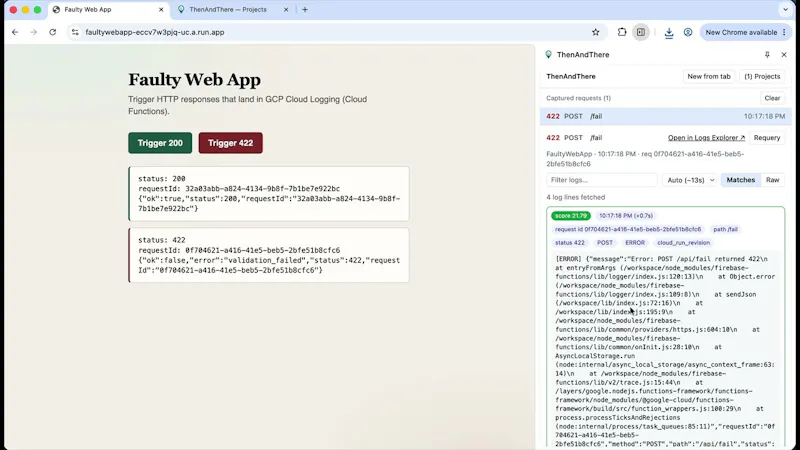Click the status 422 chip
Image resolution: width=800 pixels, height=450 pixels.
pos(569,243)
